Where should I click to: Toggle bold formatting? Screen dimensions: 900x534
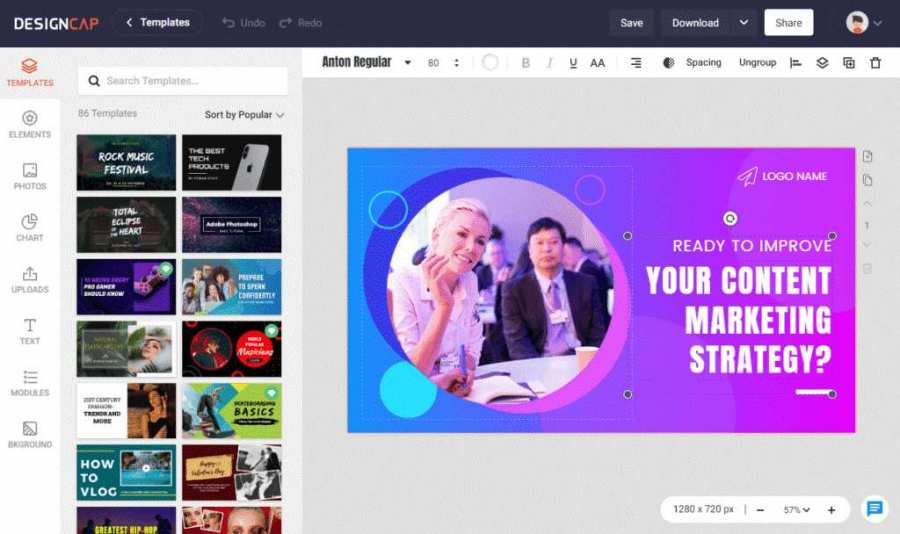coord(525,63)
